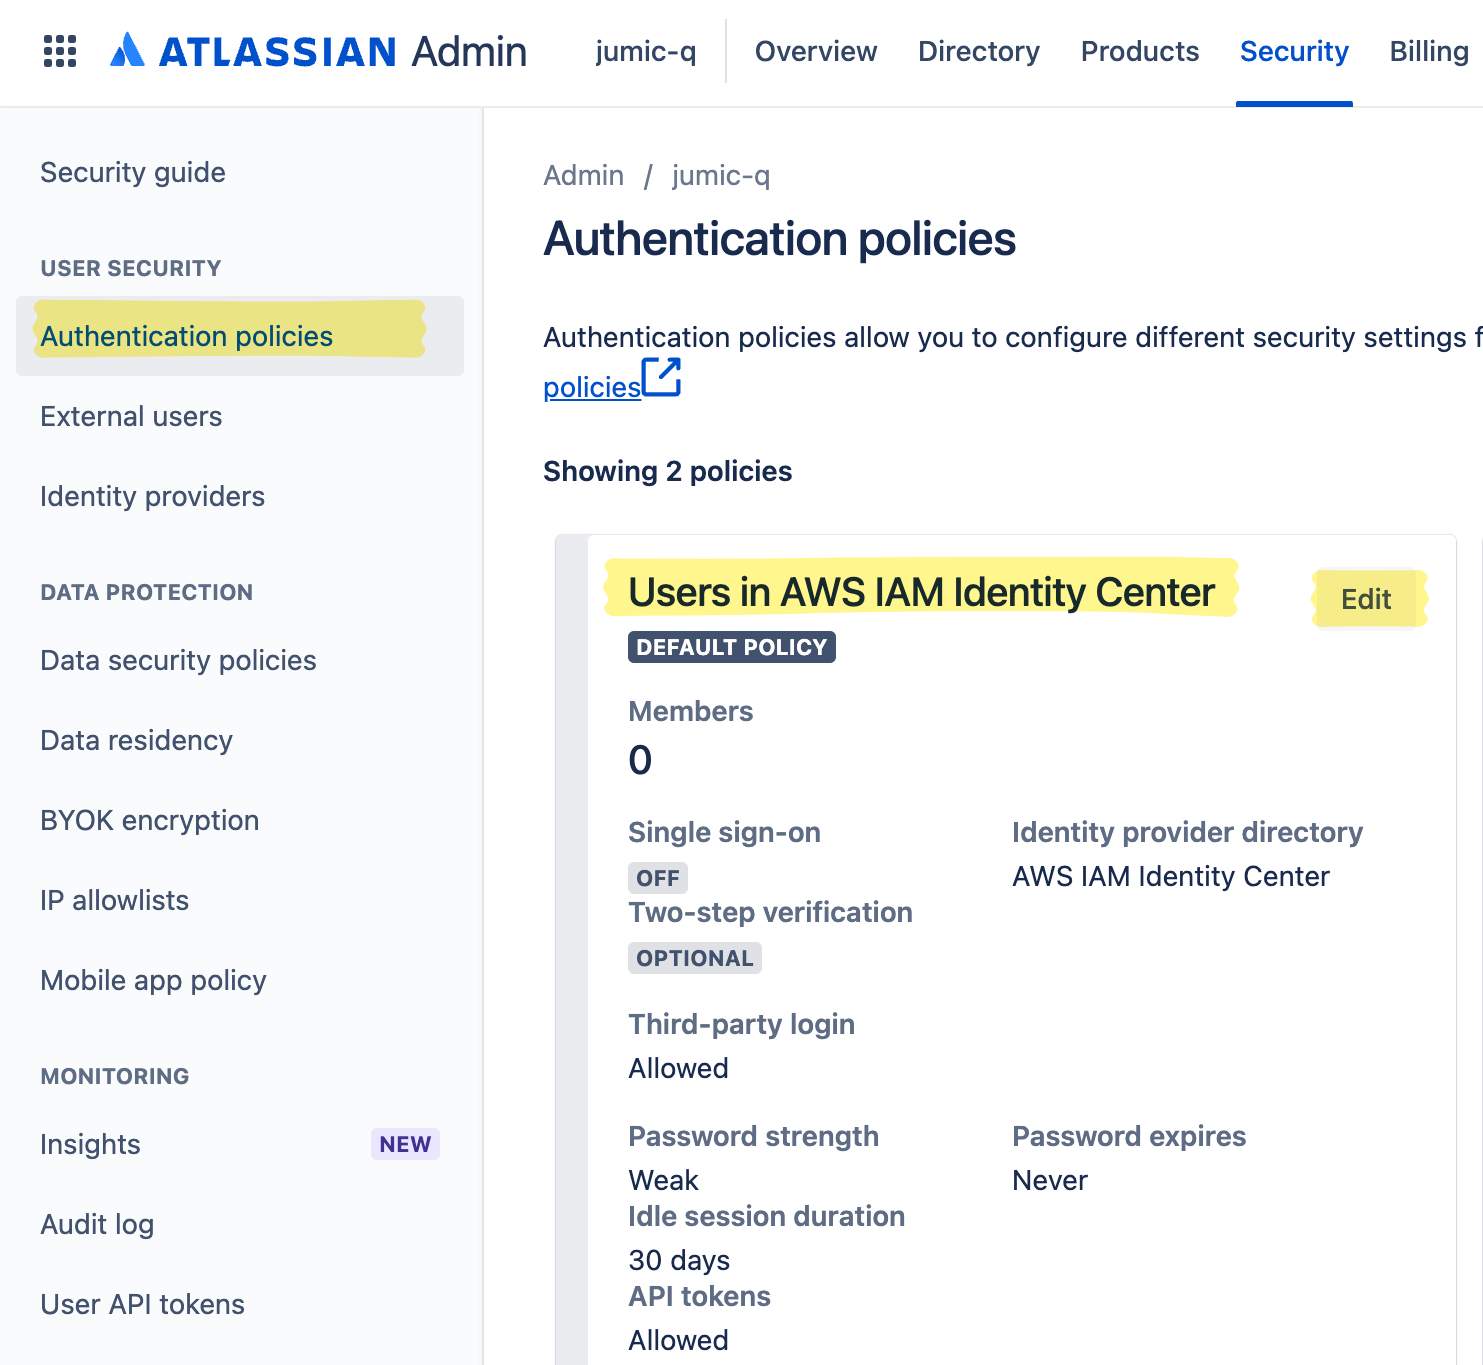Open the Atlassian app switcher grid
Screen dimensions: 1483x1365
point(59,50)
